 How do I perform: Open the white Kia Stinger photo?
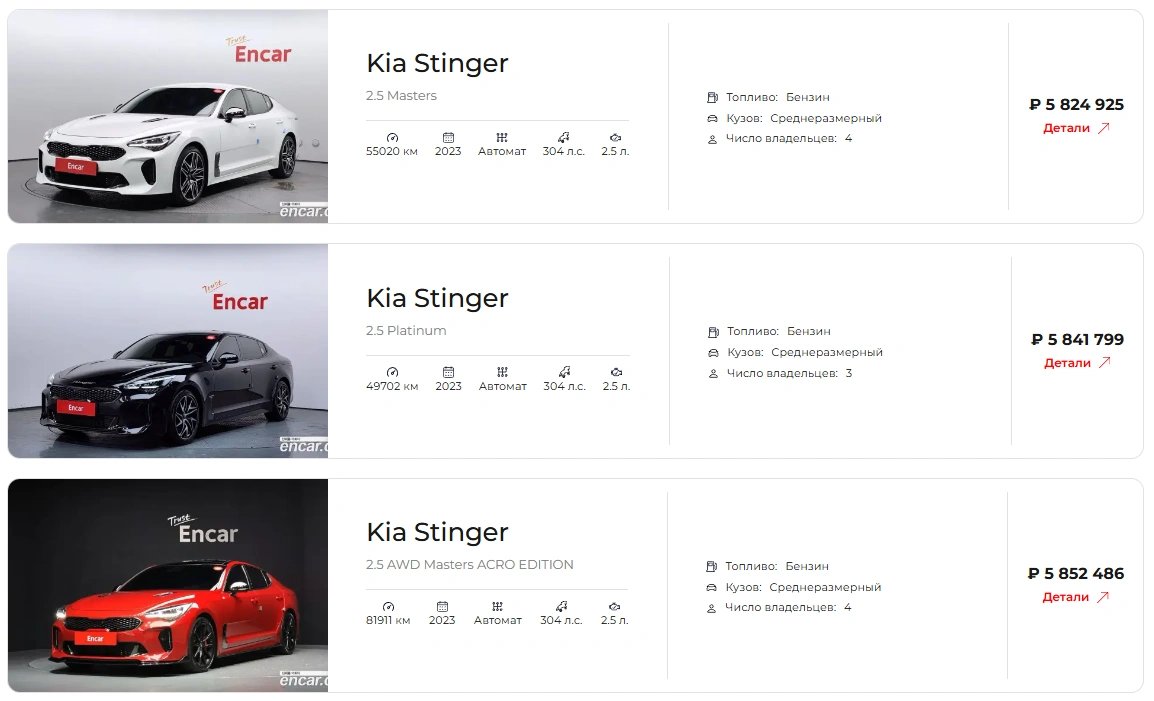pos(168,116)
